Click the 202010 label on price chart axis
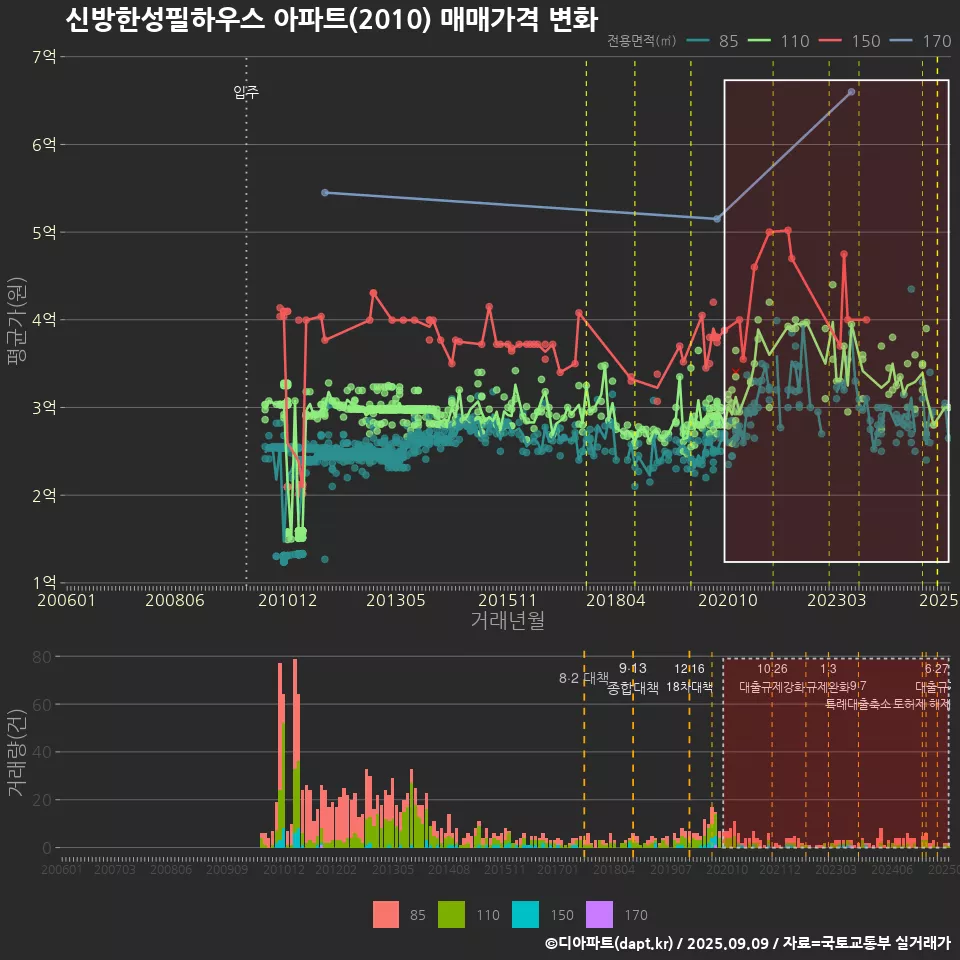 (728, 600)
